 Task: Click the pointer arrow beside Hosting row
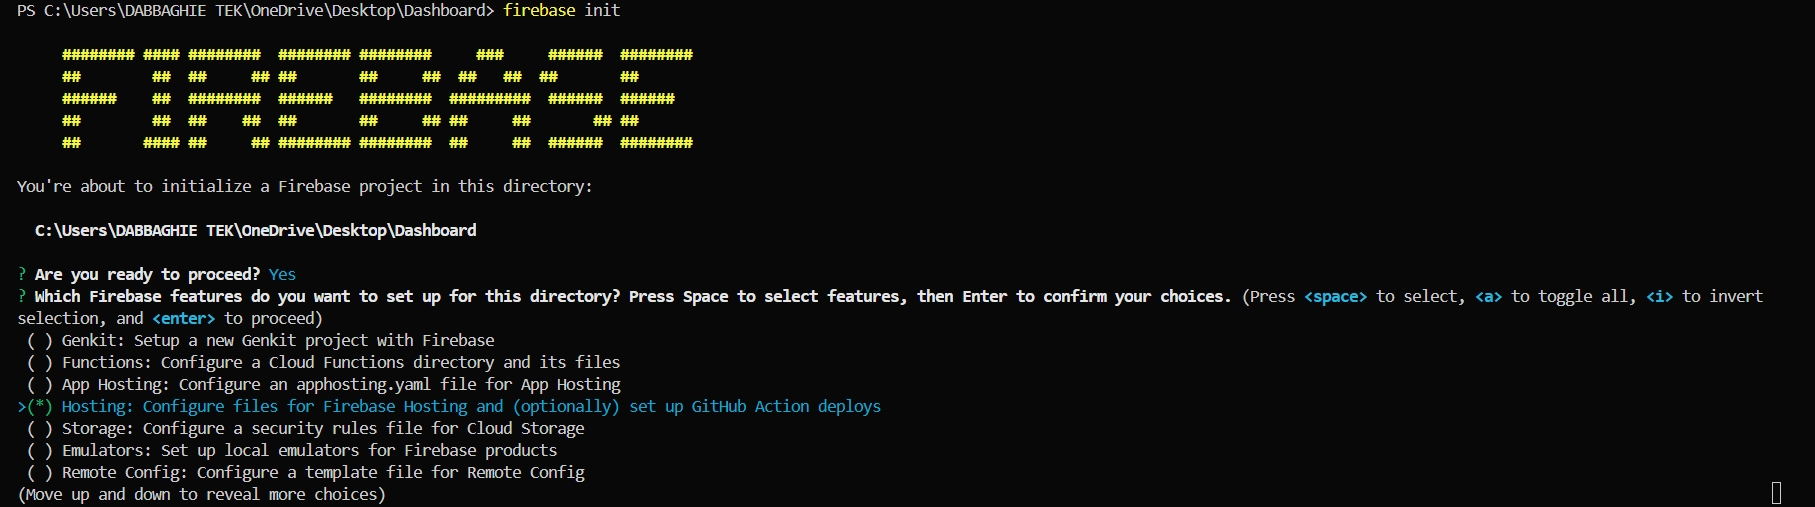pyautogui.click(x=22, y=406)
